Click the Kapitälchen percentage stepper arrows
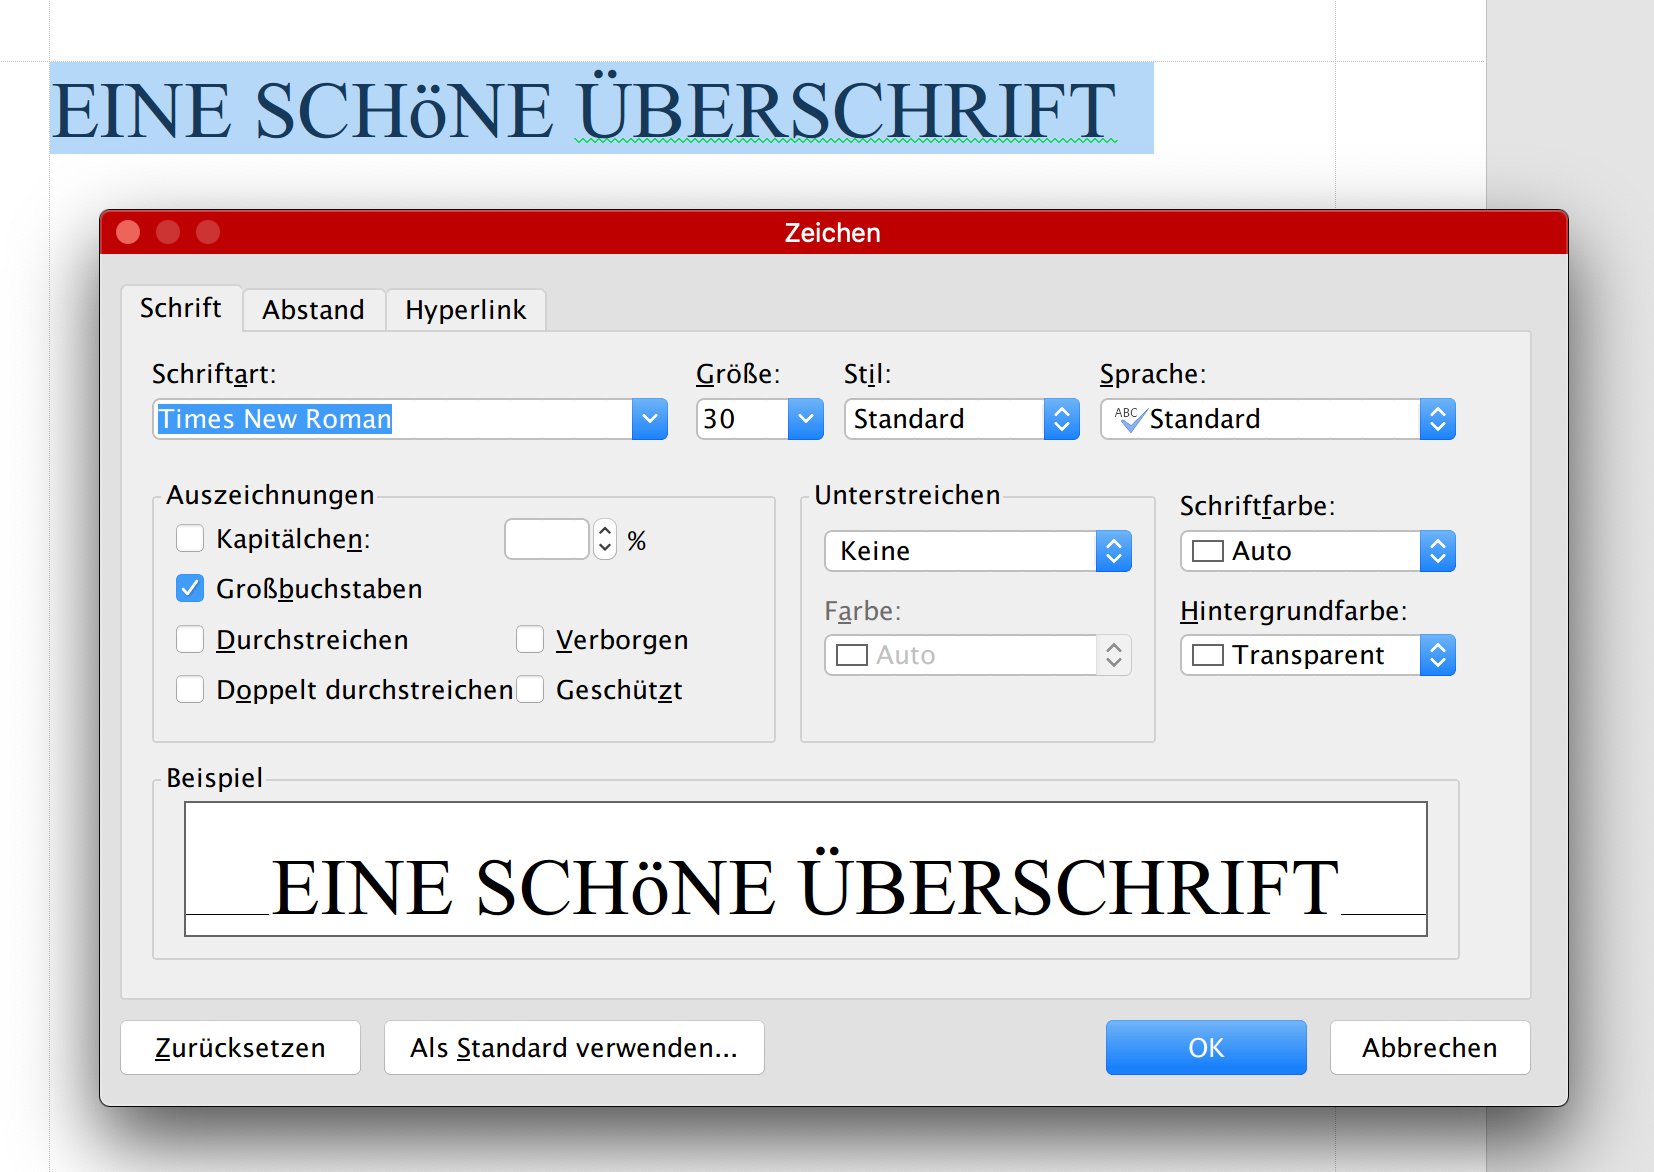The width and height of the screenshot is (1654, 1172). coord(605,539)
